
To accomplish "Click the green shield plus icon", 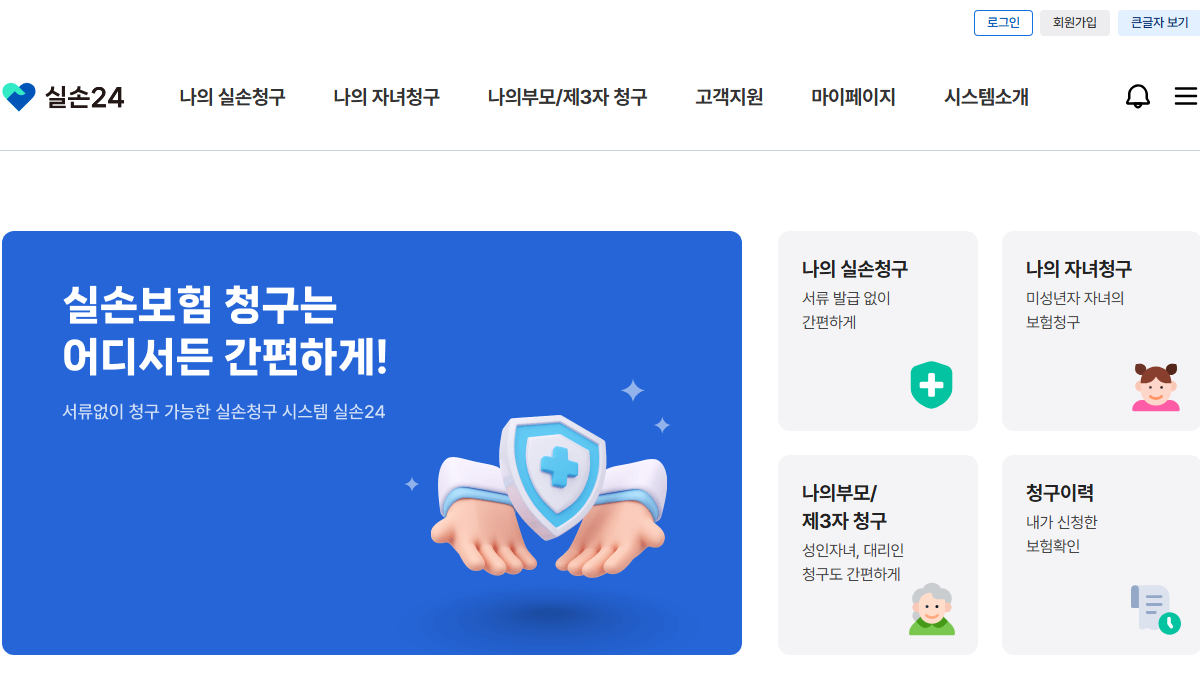I will click(x=931, y=385).
